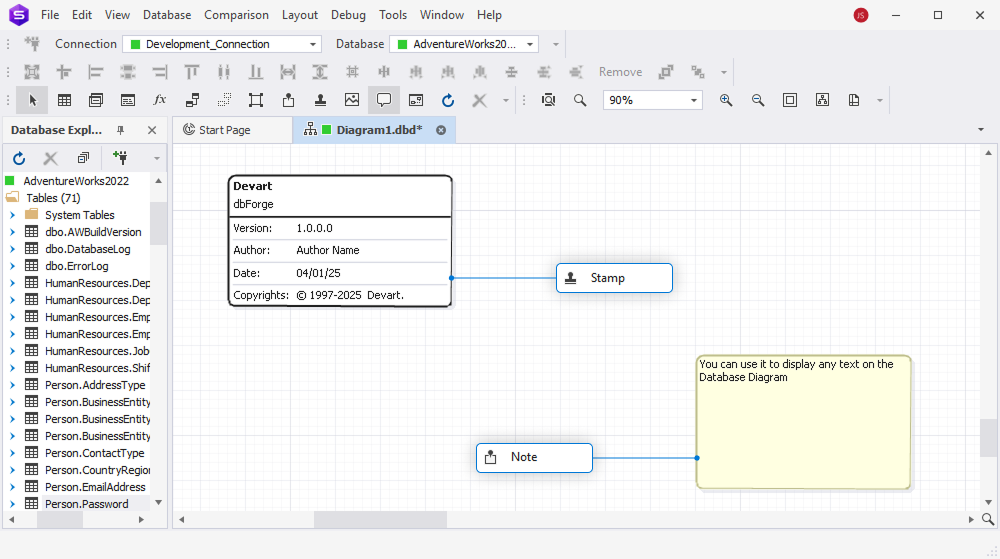This screenshot has height=559, width=1000.
Task: Click the diagram card icon next to refresh
Action: pyautogui.click(x=416, y=100)
